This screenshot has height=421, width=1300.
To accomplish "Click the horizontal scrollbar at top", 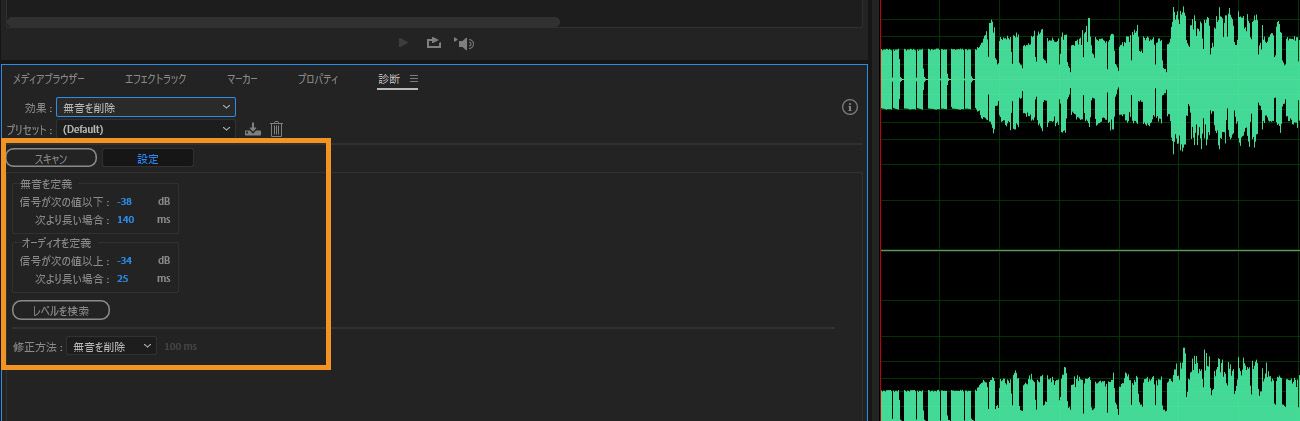I will click(x=282, y=21).
